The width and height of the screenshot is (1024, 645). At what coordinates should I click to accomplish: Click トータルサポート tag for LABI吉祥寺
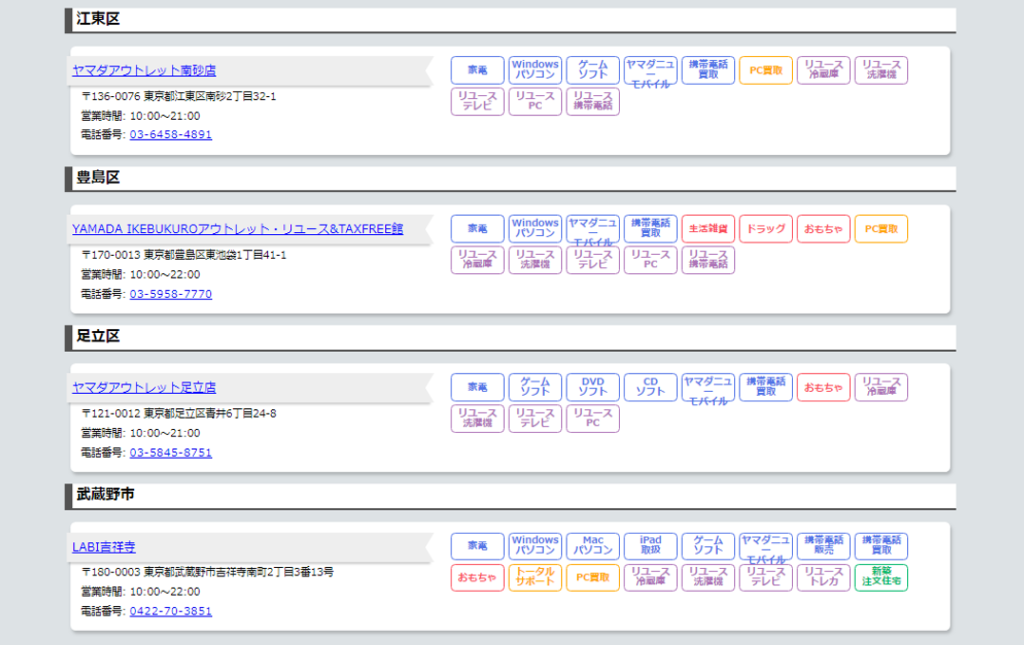[535, 578]
